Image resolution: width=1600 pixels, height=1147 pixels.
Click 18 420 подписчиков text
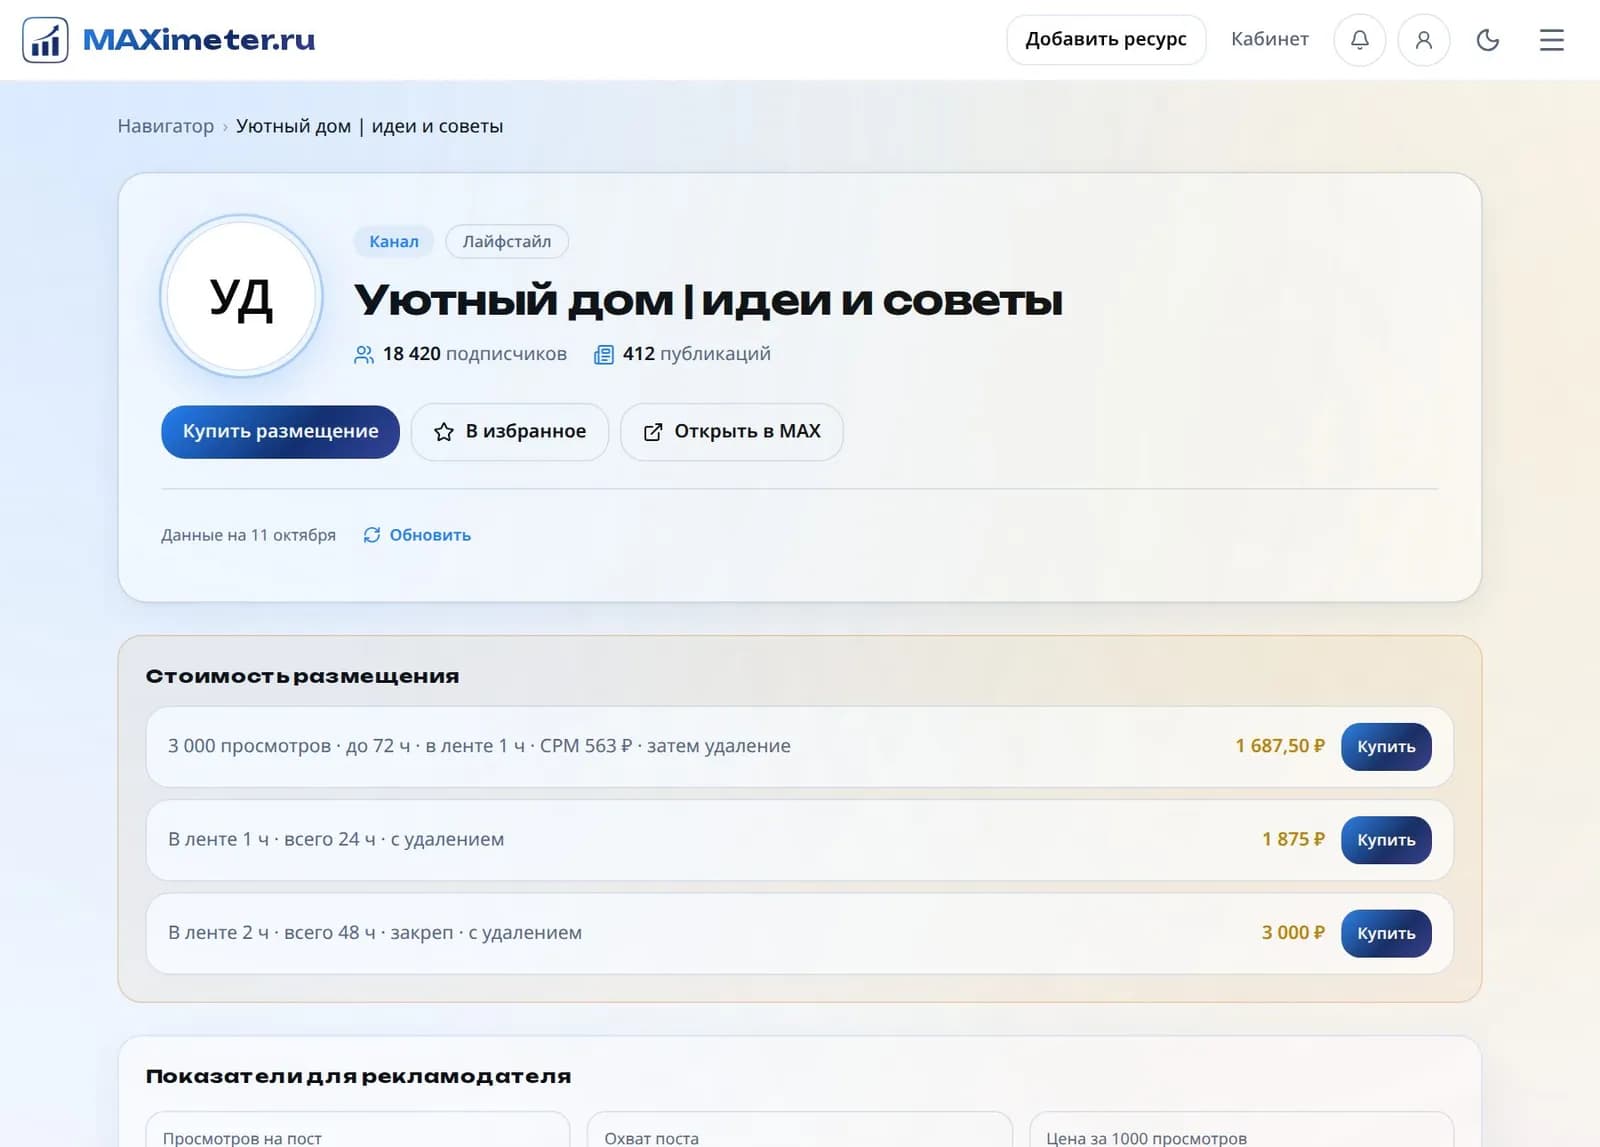point(475,354)
